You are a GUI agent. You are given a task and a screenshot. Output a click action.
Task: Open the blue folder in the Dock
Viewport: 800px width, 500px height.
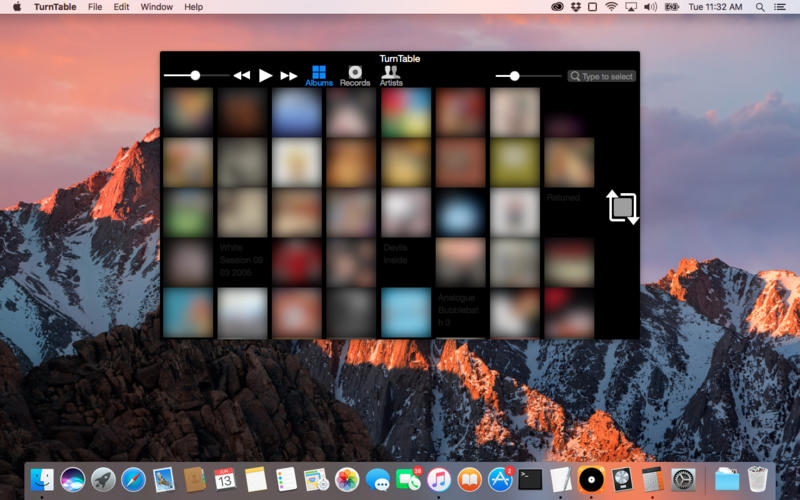(x=727, y=480)
